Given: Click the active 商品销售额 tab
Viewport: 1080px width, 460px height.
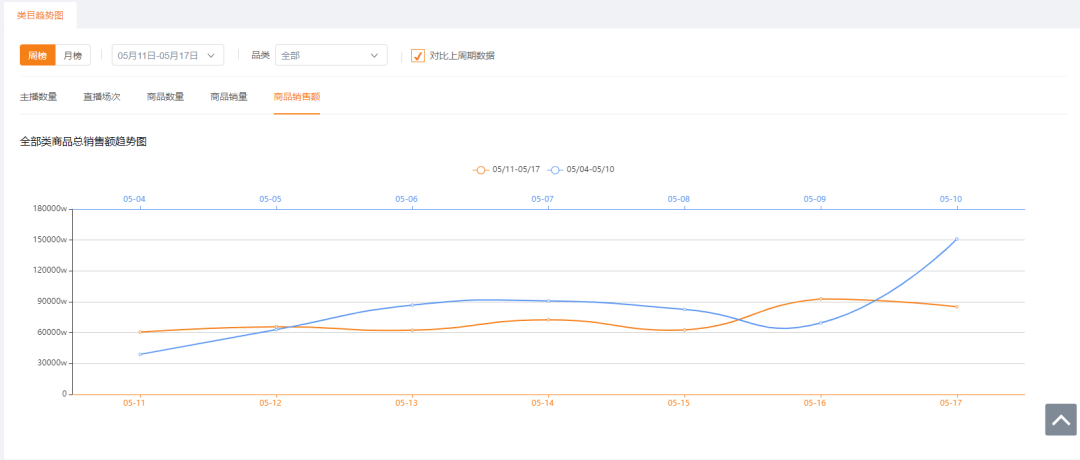Looking at the screenshot, I should [296, 97].
